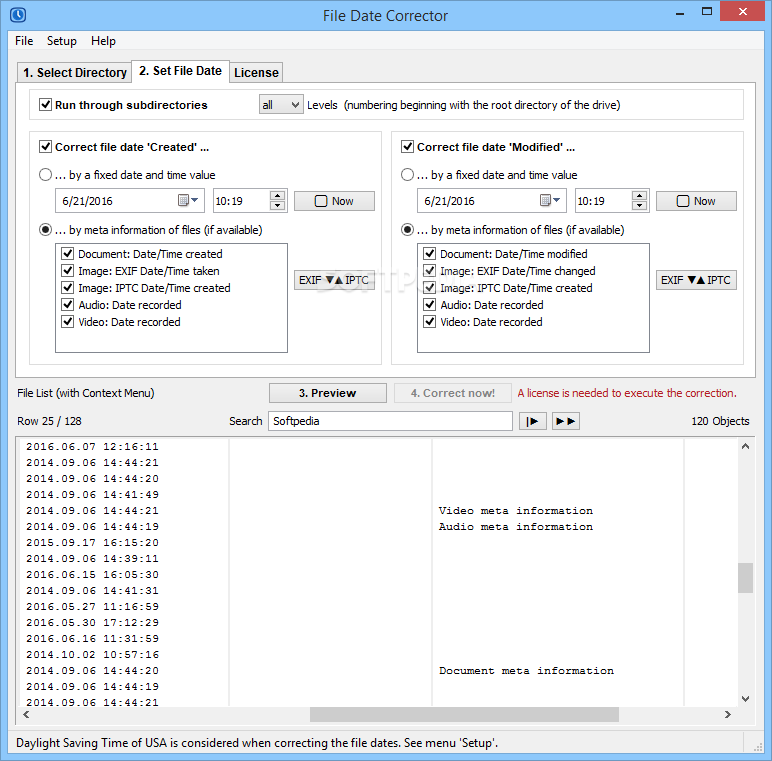Open the Levels 'all' dropdown
This screenshot has width=772, height=761.
click(x=281, y=105)
